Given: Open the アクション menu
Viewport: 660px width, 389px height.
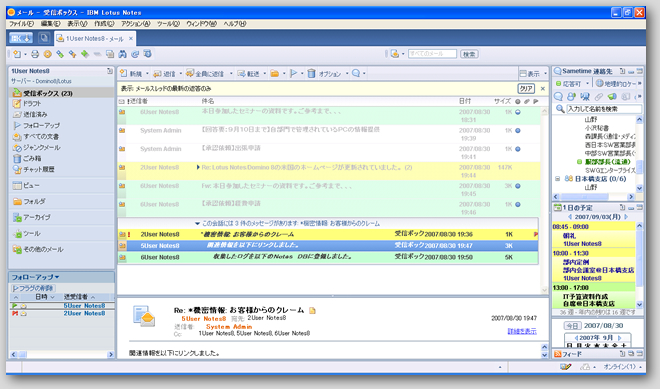Looking at the screenshot, I should tap(136, 24).
